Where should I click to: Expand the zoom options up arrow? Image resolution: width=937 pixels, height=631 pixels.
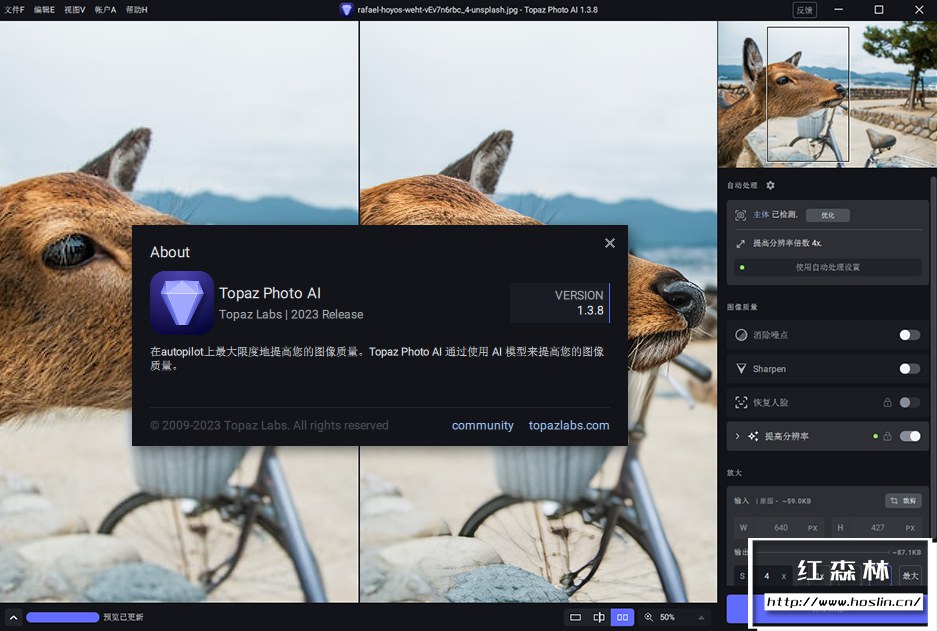[x=701, y=617]
